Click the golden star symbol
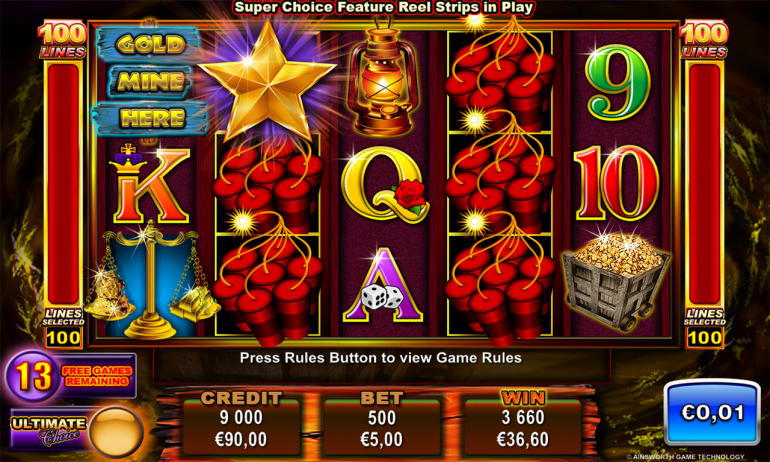Screen dimensions: 770x462 [x=268, y=81]
